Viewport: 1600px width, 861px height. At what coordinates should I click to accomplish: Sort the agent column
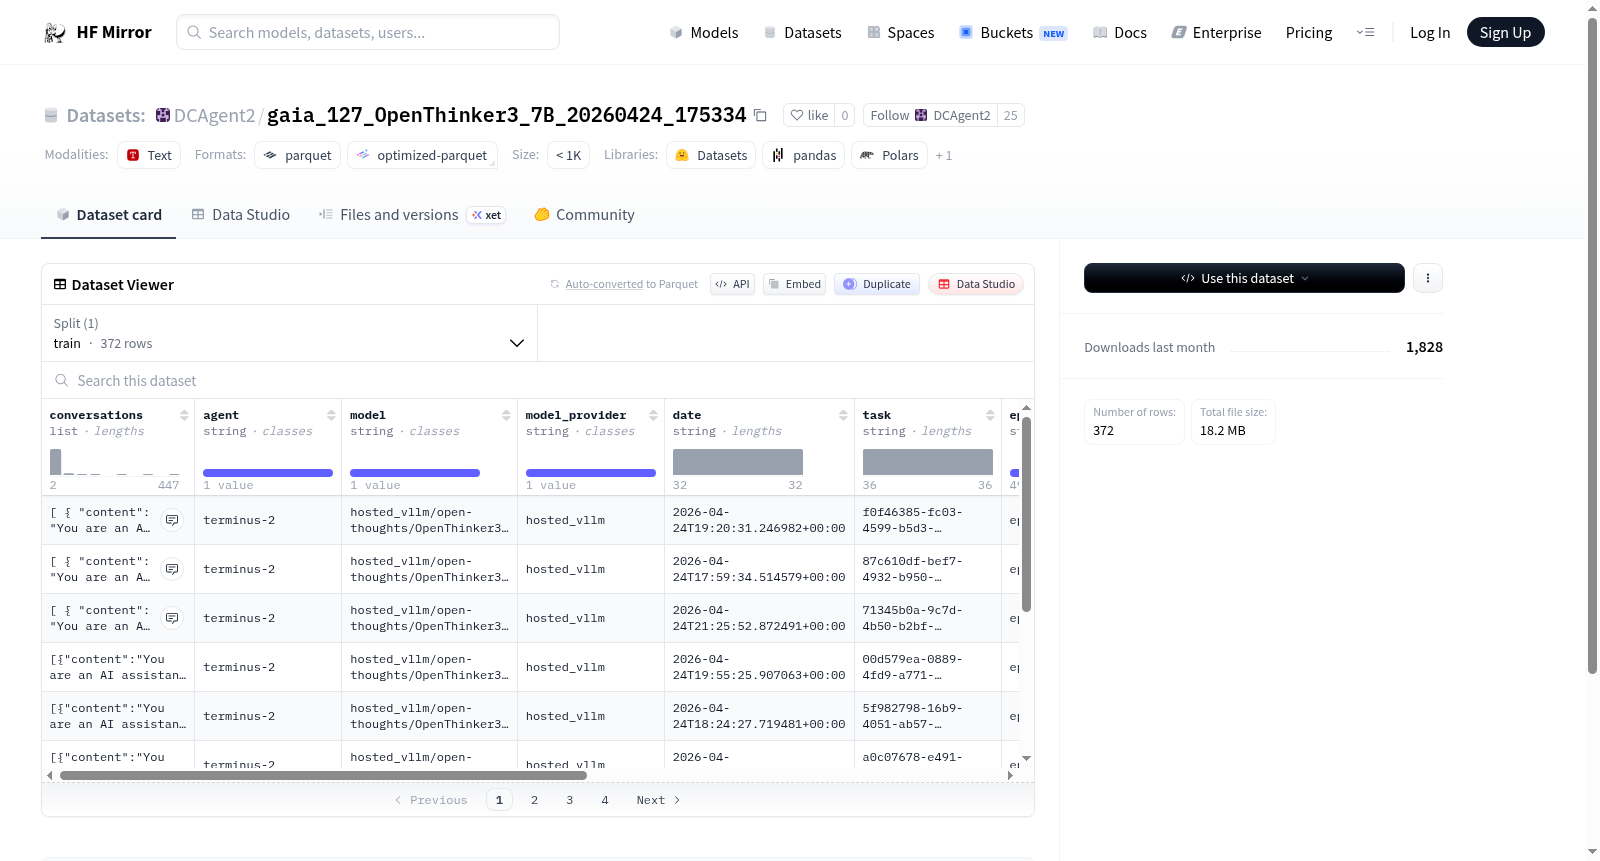tap(331, 415)
